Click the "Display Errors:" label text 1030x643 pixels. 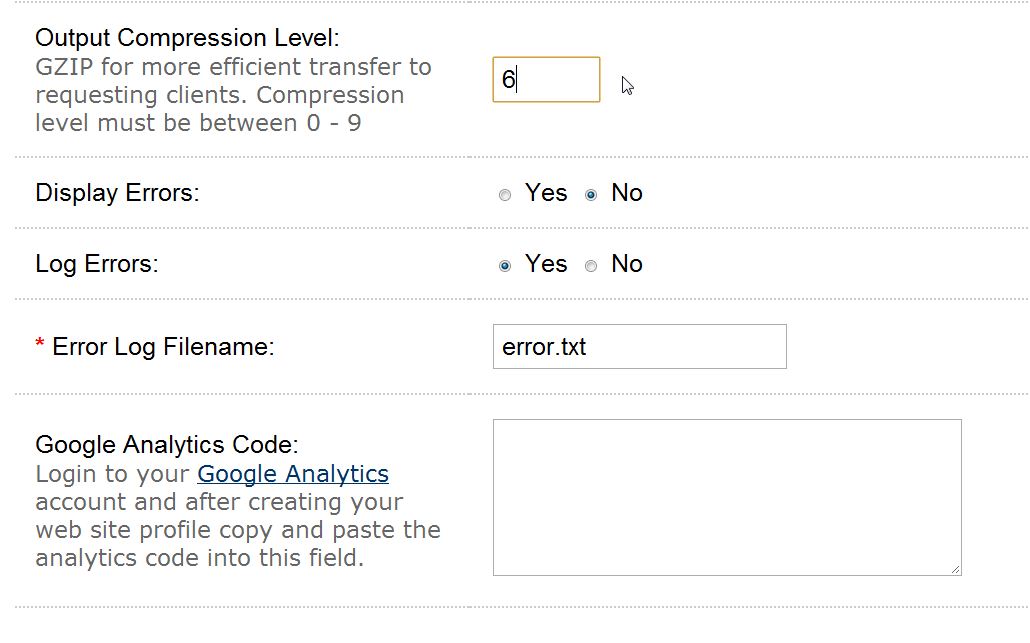click(117, 193)
